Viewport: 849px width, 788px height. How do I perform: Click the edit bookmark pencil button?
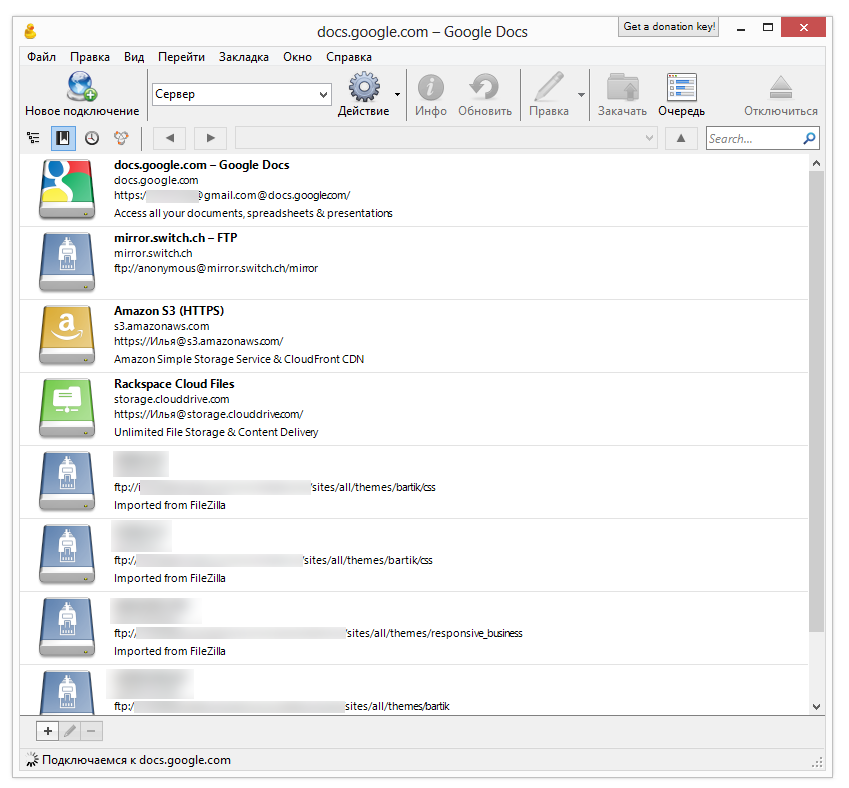(x=70, y=731)
